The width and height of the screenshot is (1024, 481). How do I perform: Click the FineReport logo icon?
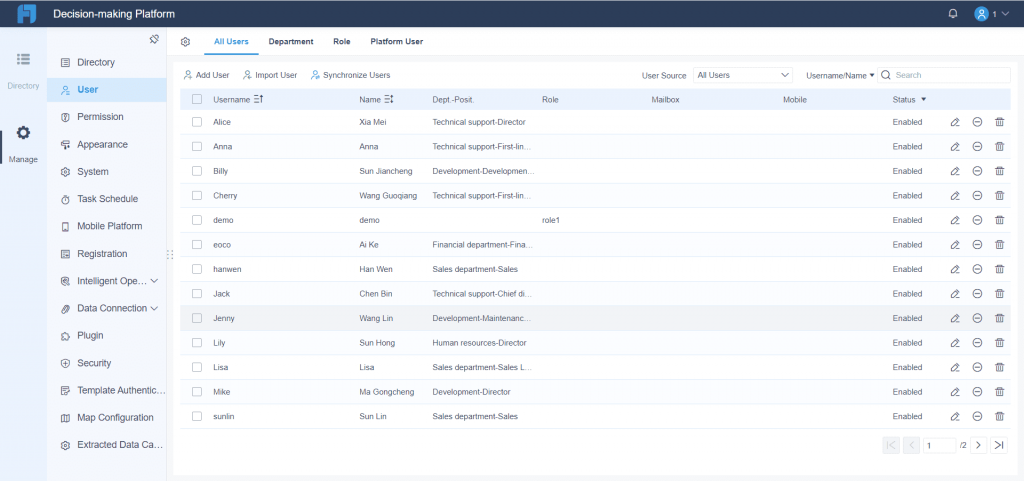point(26,14)
